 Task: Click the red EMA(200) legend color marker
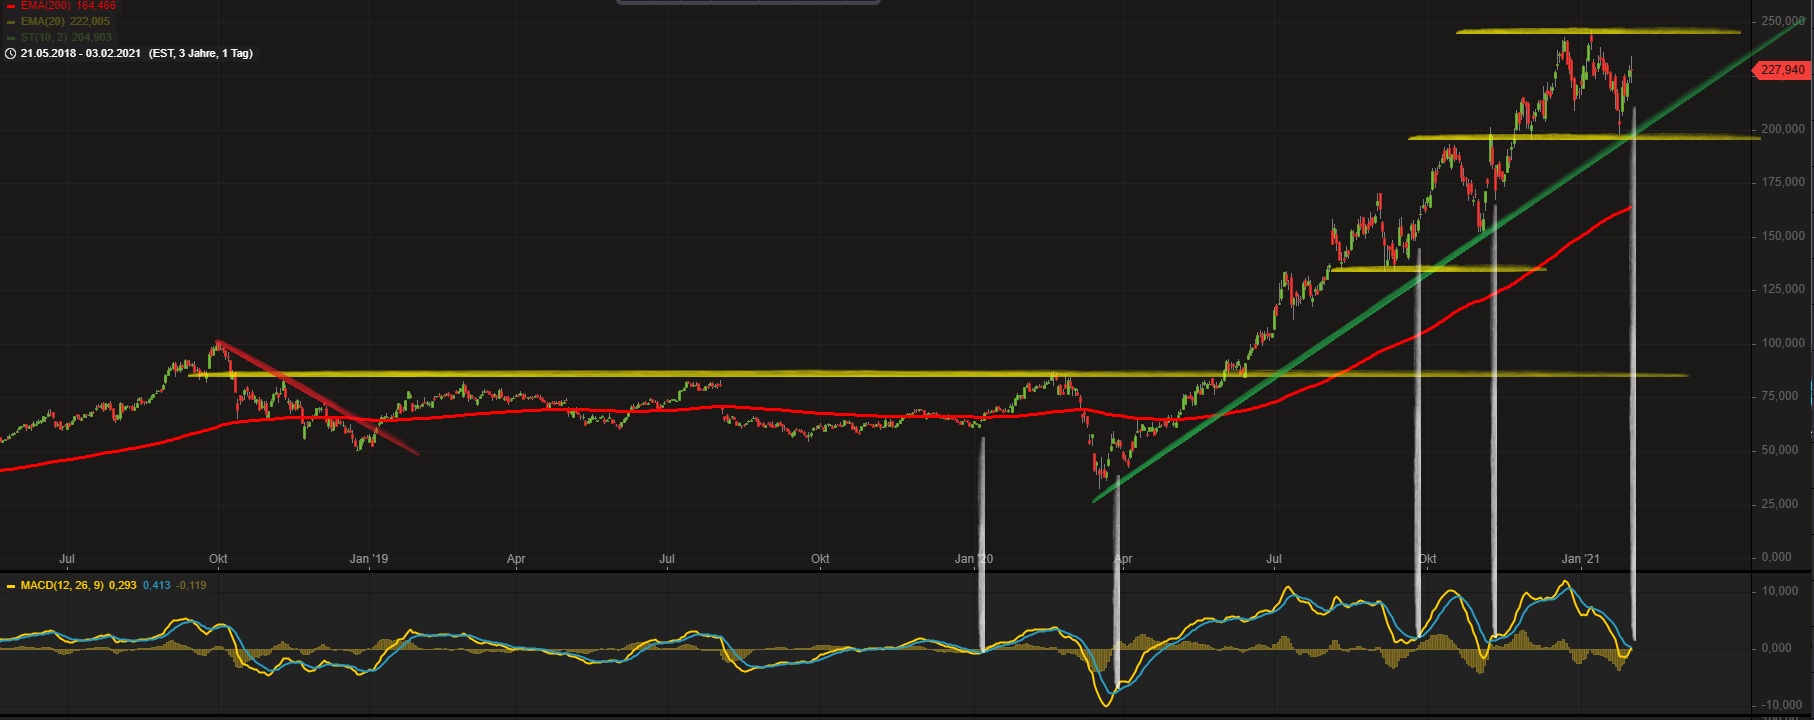10,6
